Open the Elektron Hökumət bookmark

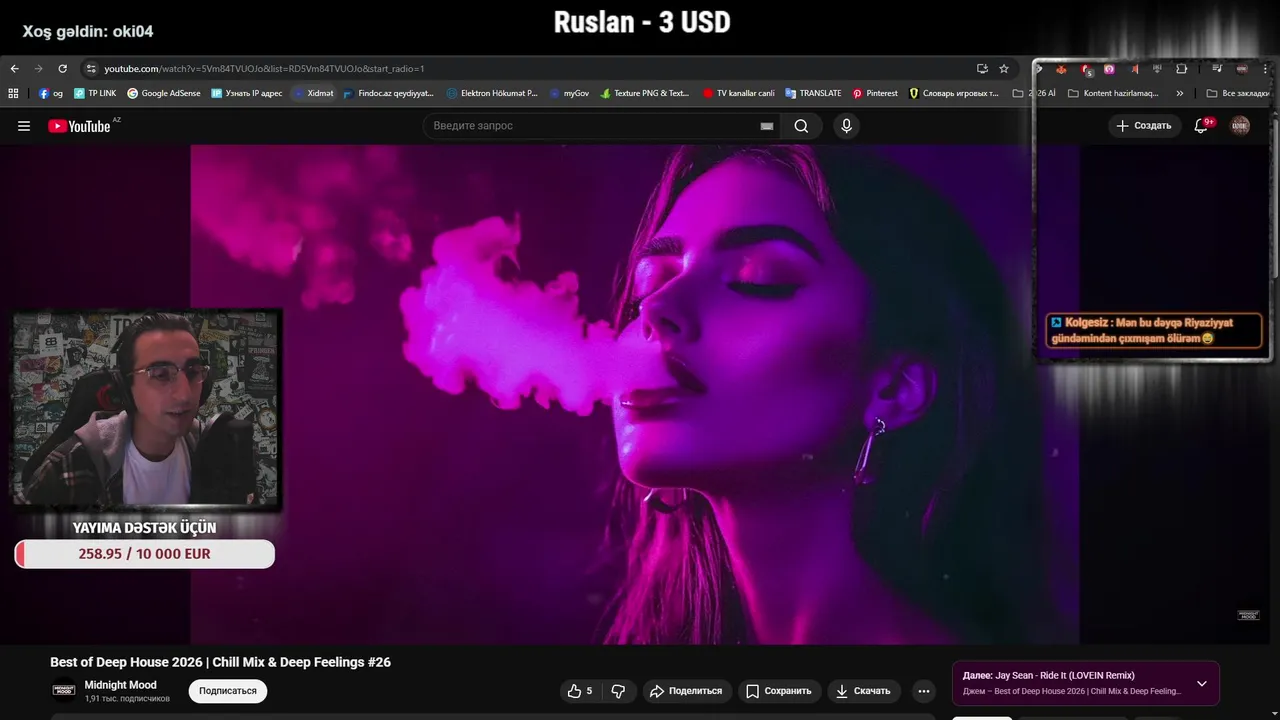pyautogui.click(x=492, y=93)
